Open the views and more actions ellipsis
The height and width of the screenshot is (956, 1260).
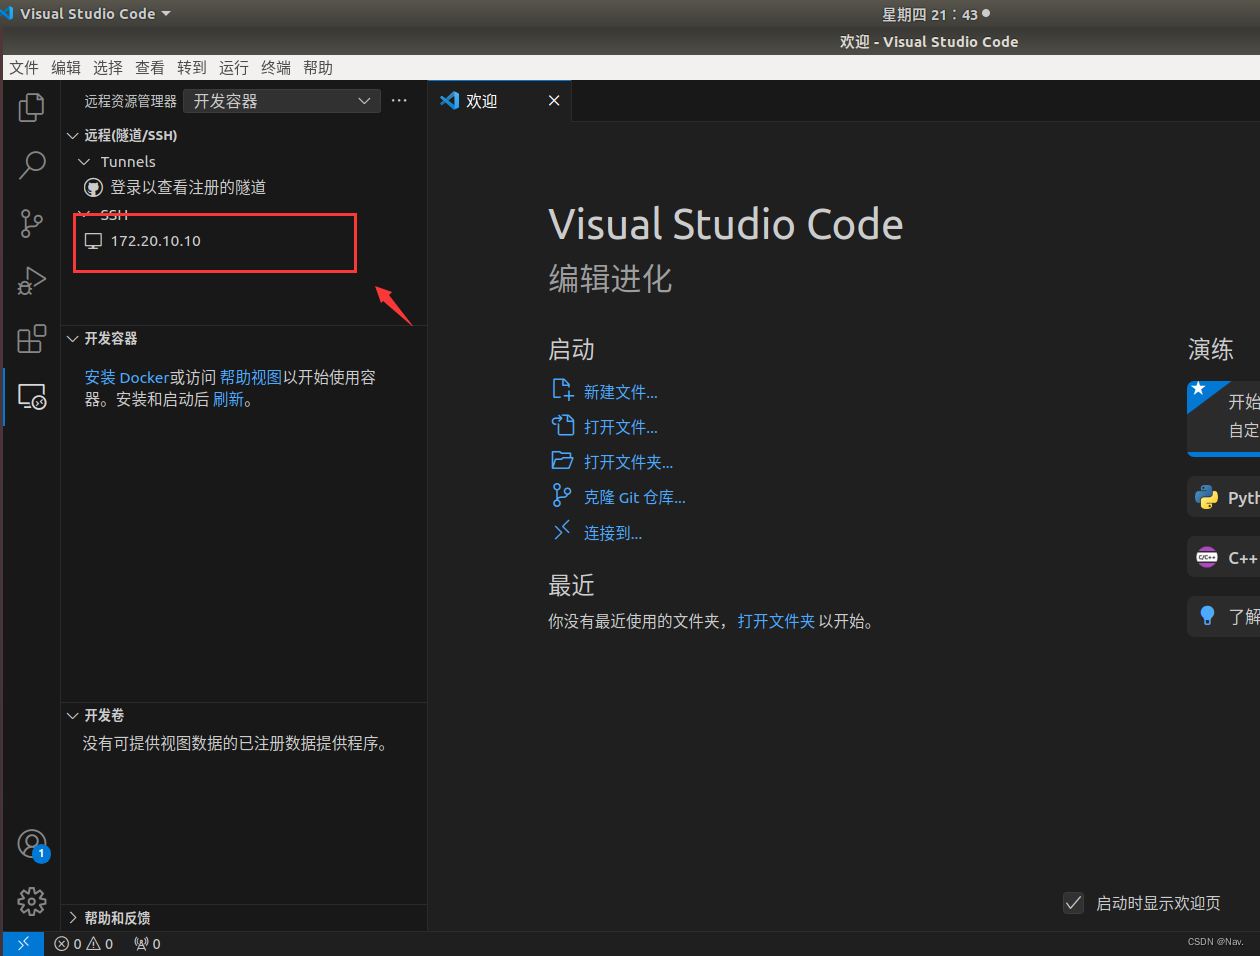coord(399,101)
